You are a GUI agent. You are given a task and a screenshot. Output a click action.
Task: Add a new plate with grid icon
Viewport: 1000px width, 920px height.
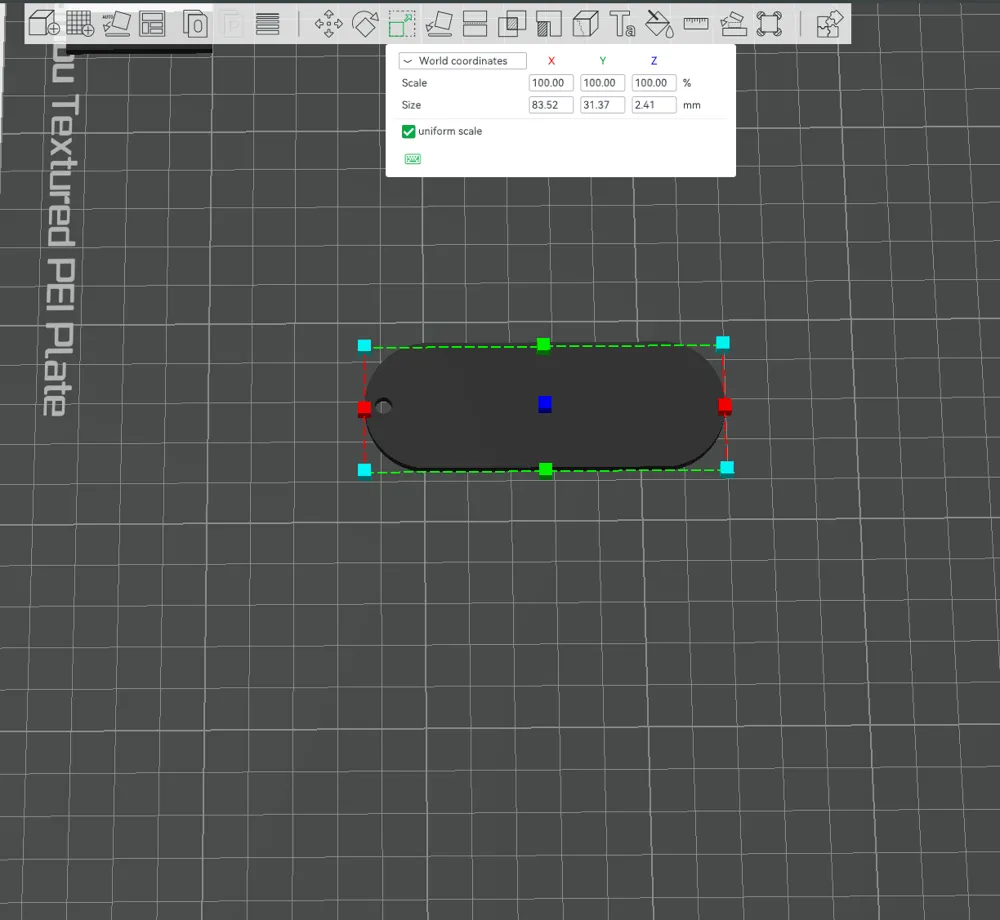[80, 24]
